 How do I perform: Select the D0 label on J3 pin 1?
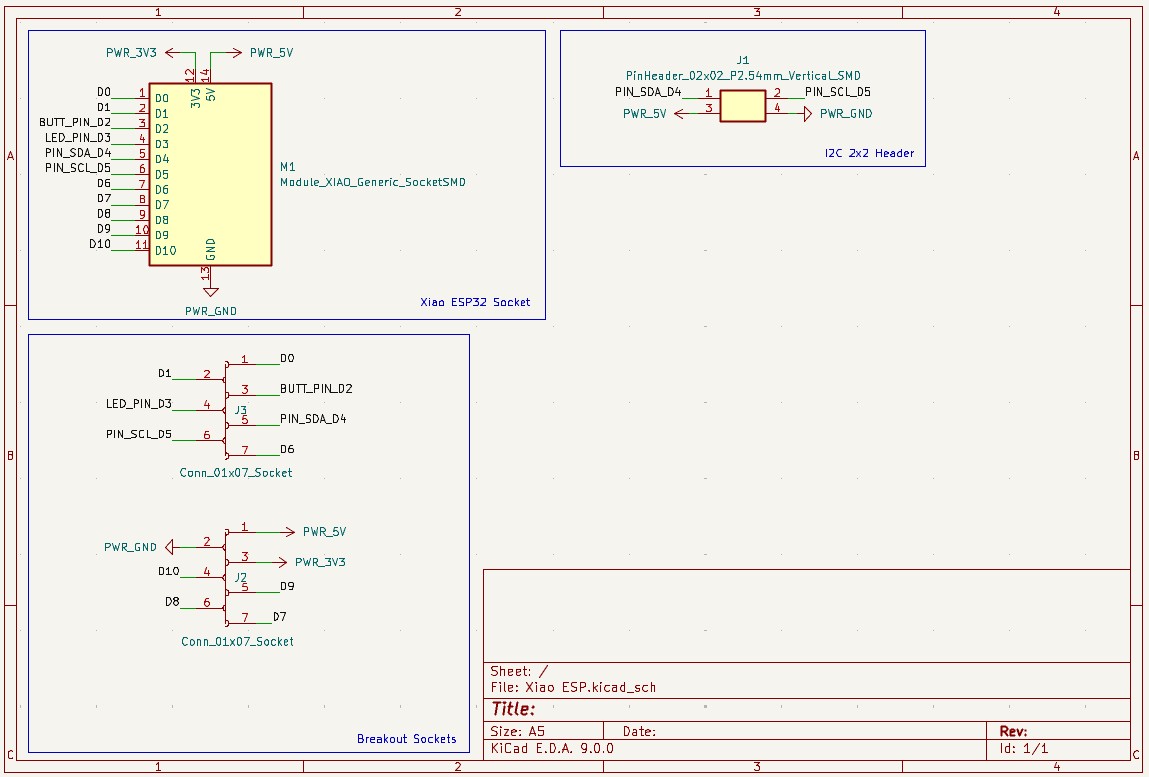(x=287, y=358)
